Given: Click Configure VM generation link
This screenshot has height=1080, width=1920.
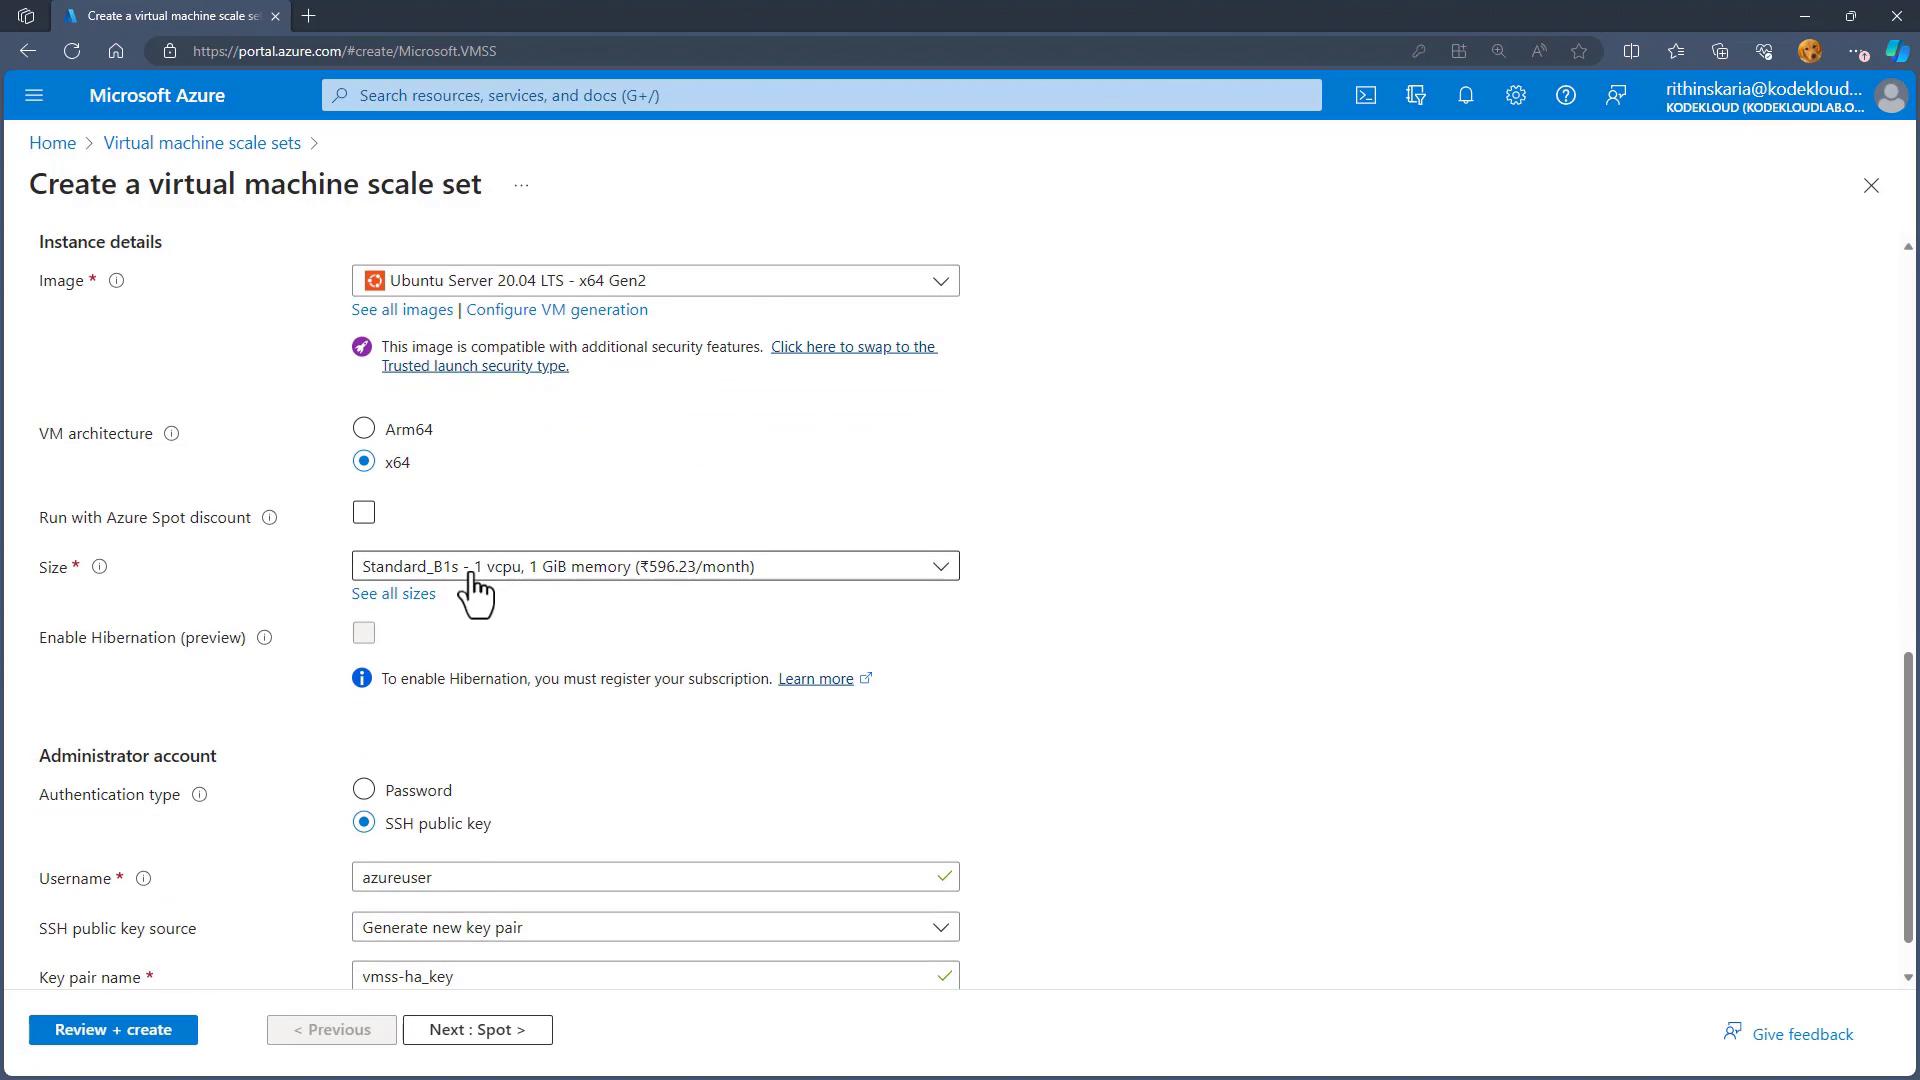Looking at the screenshot, I should [x=557, y=310].
